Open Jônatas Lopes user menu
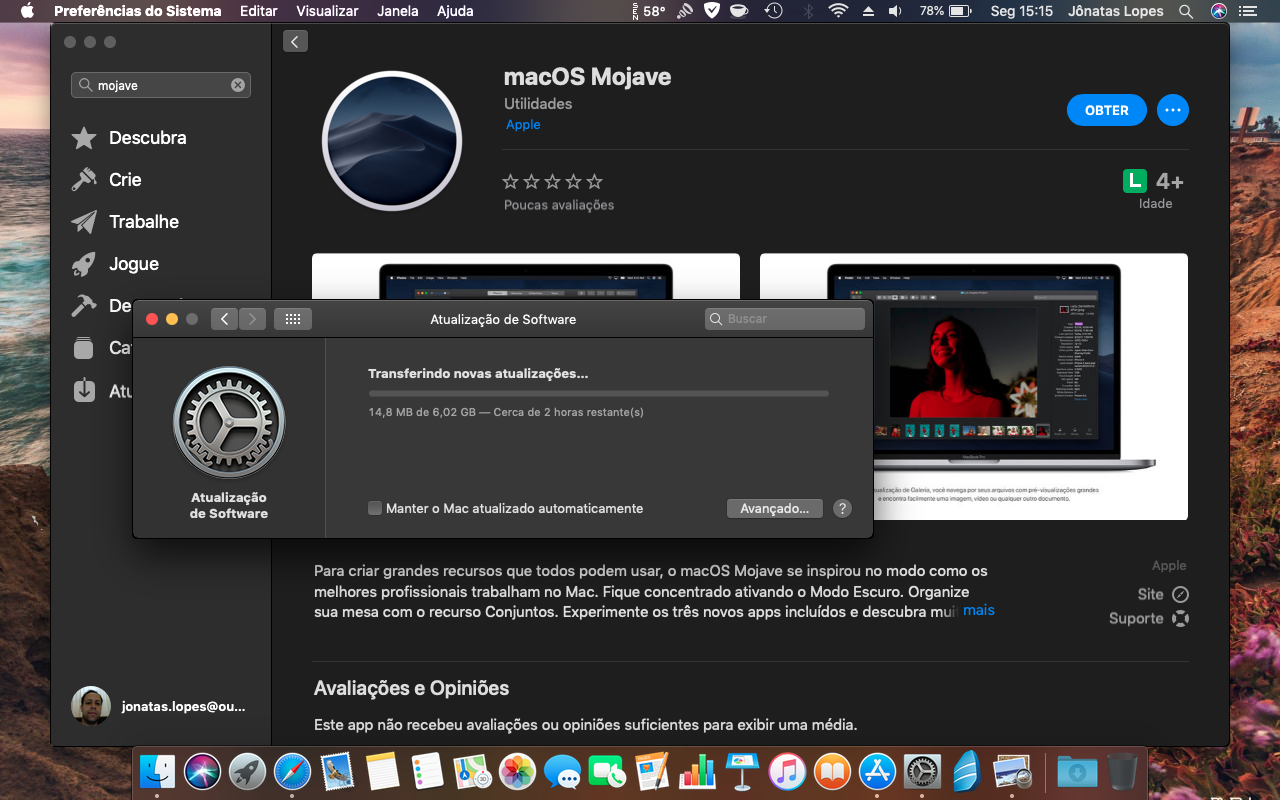 click(1117, 11)
